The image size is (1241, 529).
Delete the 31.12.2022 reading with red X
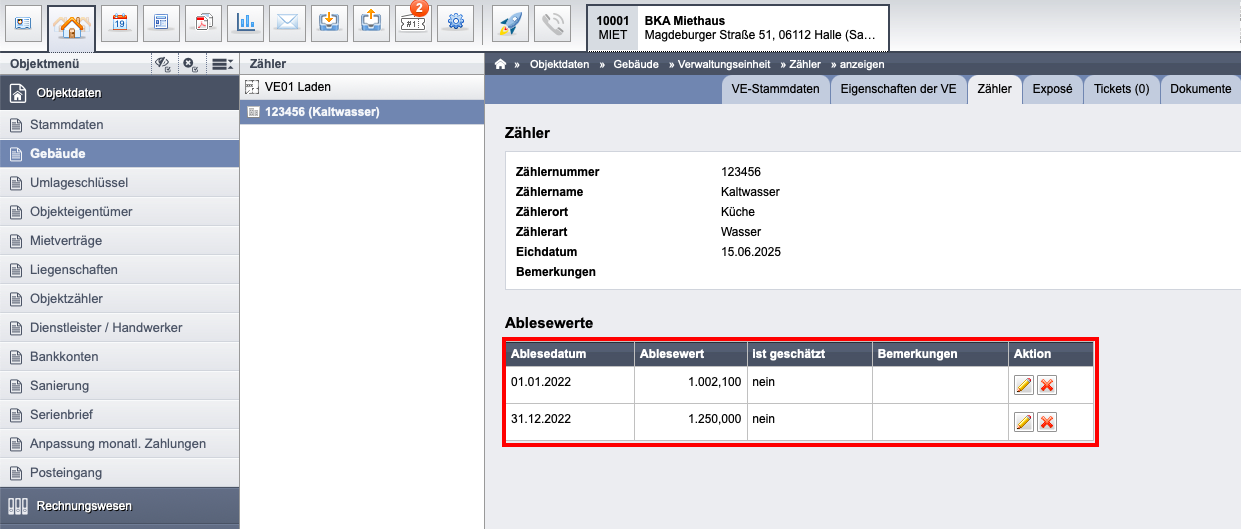point(1047,422)
